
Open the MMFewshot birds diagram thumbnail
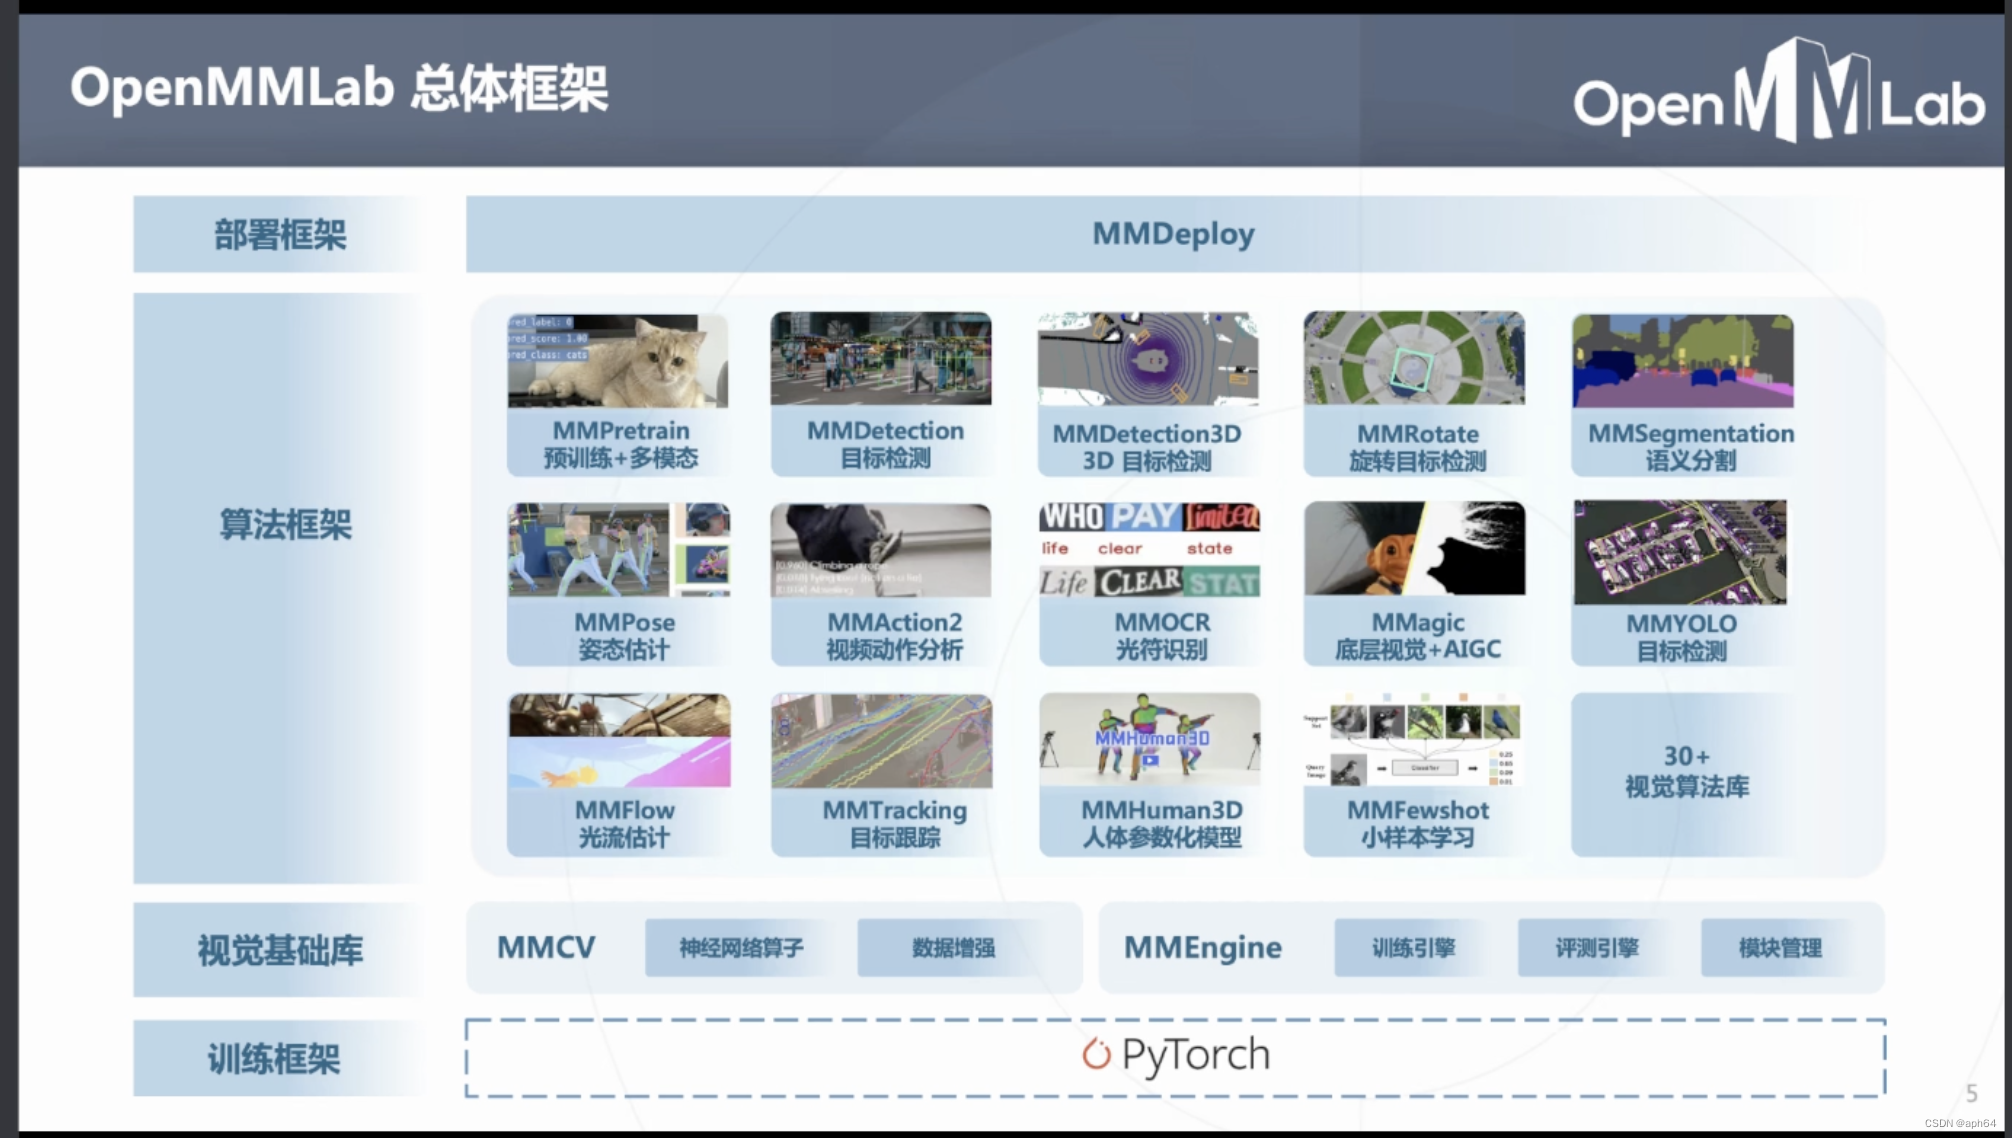[x=1413, y=740]
